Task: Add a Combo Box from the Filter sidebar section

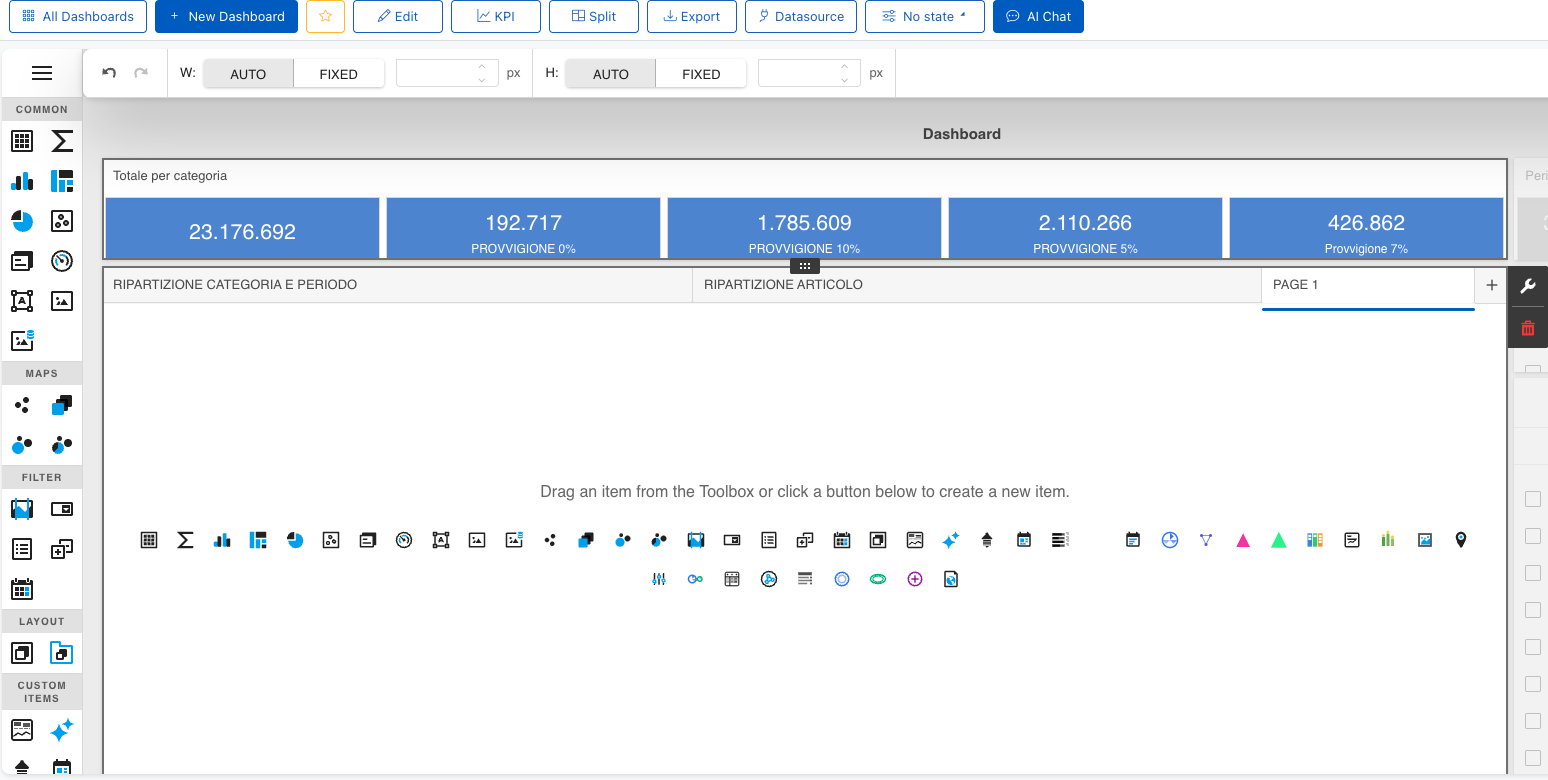Action: tap(62, 509)
